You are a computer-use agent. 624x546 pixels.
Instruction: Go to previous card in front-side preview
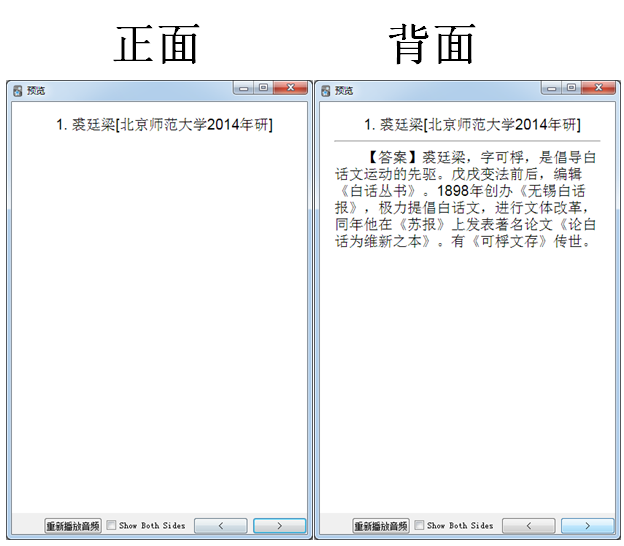tap(221, 526)
